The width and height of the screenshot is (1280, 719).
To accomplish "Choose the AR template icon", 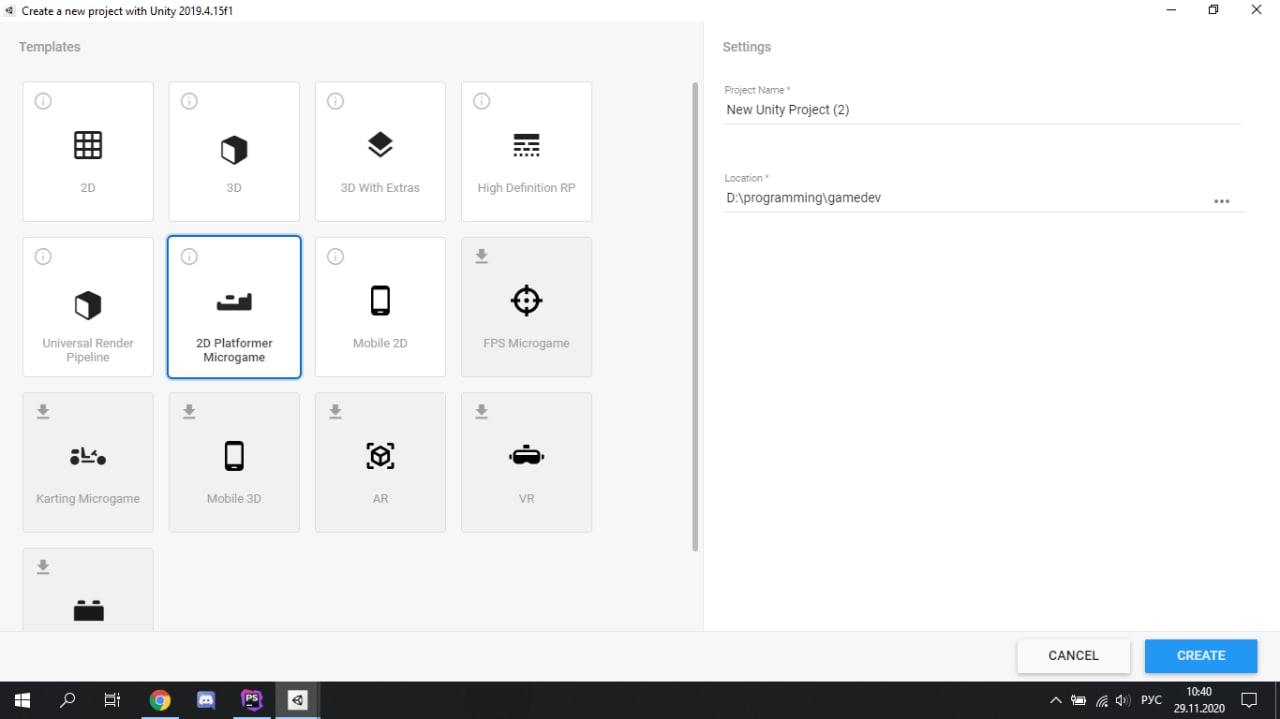I will tap(380, 456).
